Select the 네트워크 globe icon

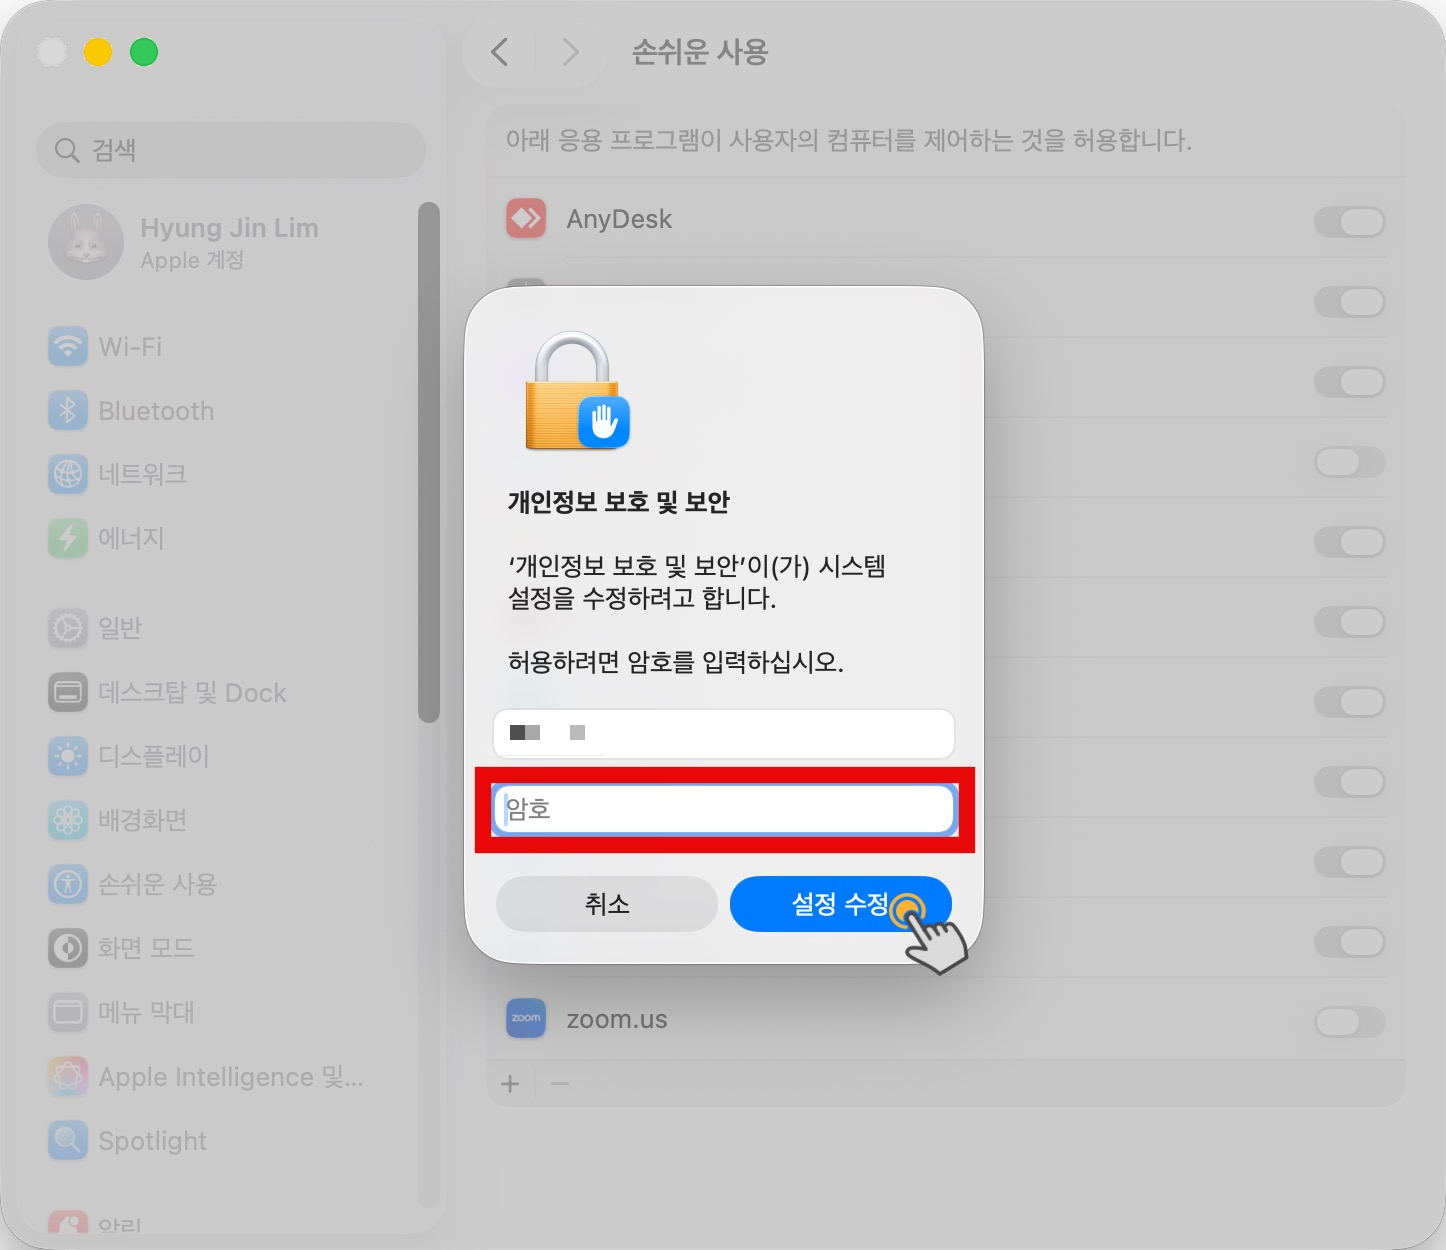68,474
